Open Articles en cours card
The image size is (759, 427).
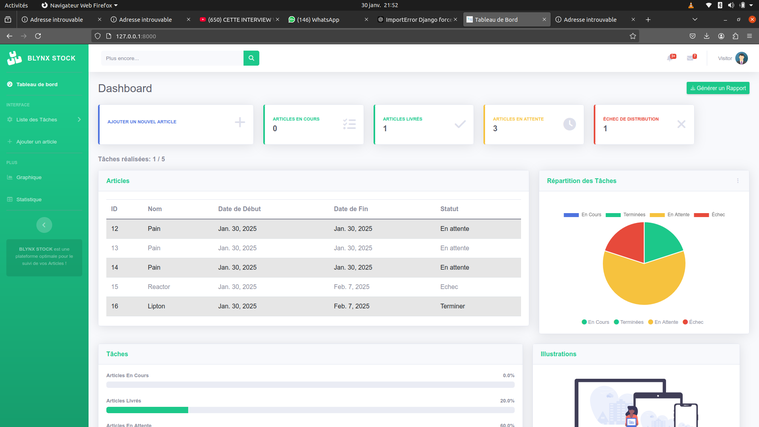[x=313, y=124]
